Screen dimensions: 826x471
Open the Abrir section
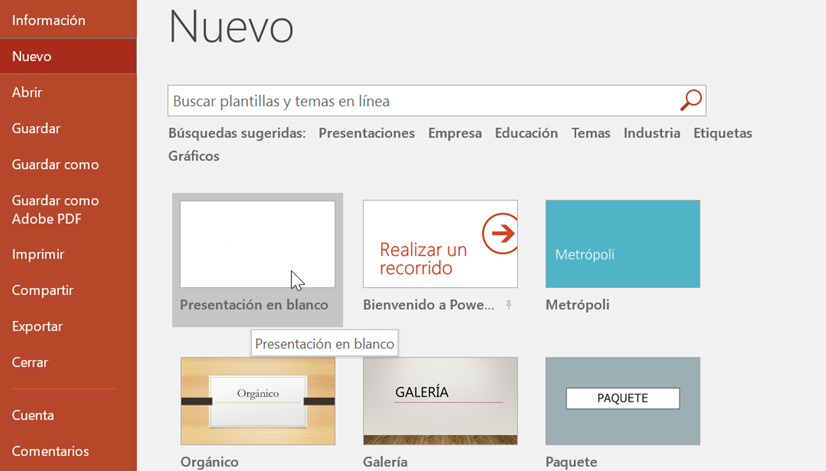(27, 92)
